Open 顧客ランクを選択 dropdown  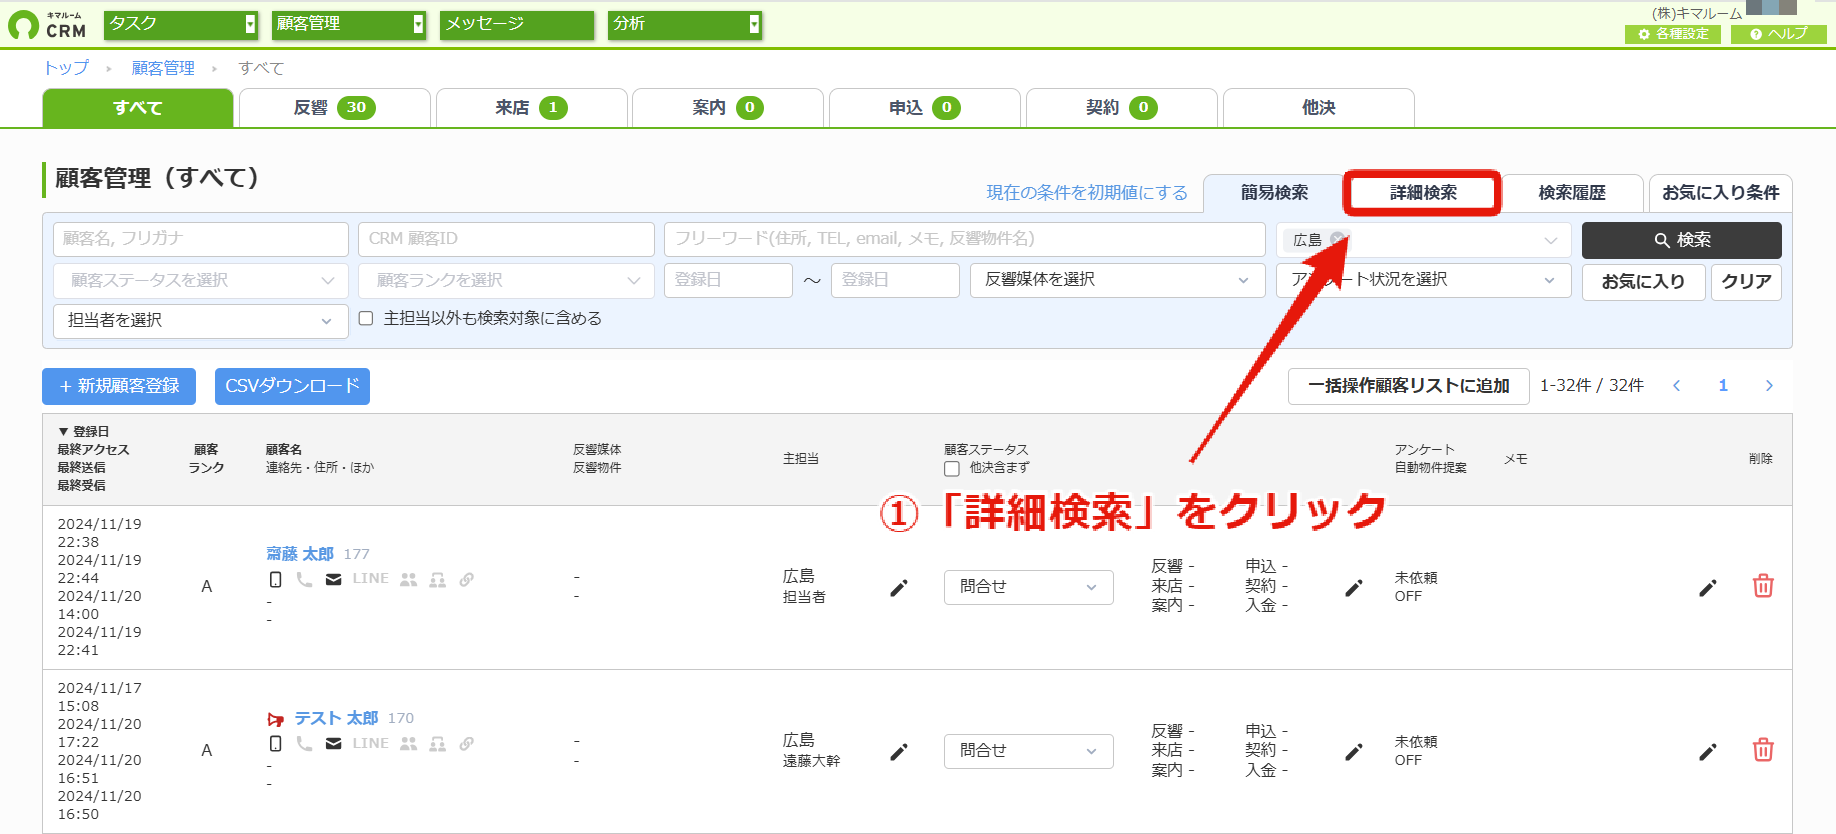[506, 280]
